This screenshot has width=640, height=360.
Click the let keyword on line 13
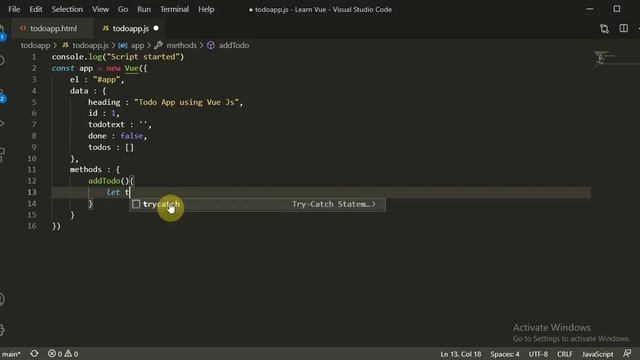(113, 192)
